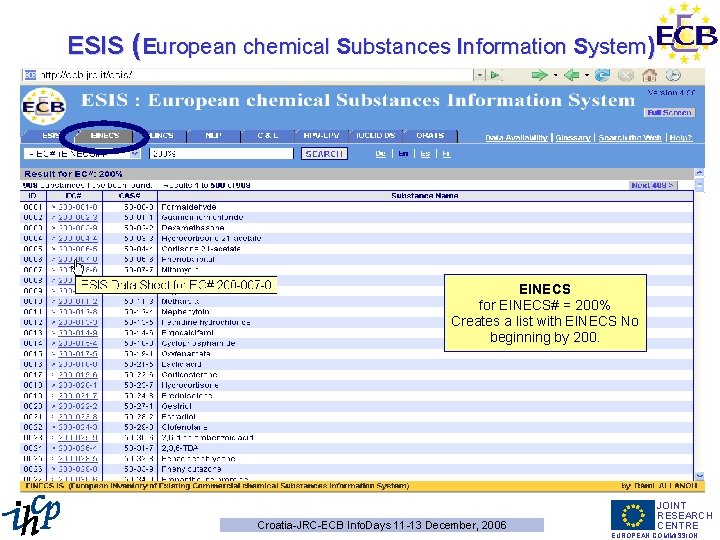This screenshot has height=540, width=720.
Task: Open the Help? link
Action: click(681, 138)
